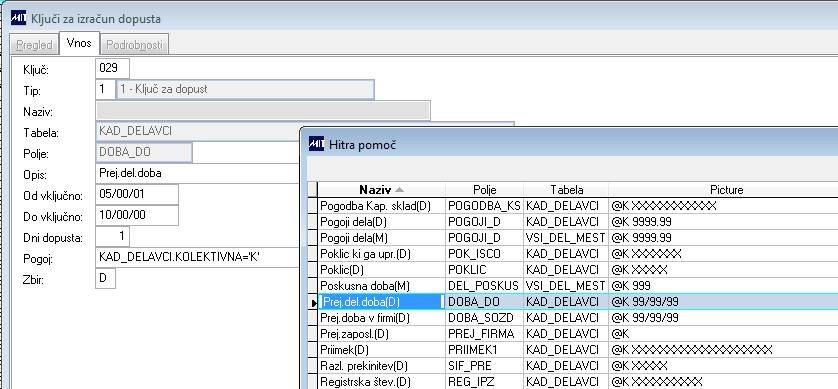This screenshot has height=389, width=838.
Task: Click the REG_IPZ cell
Action: tap(484, 382)
